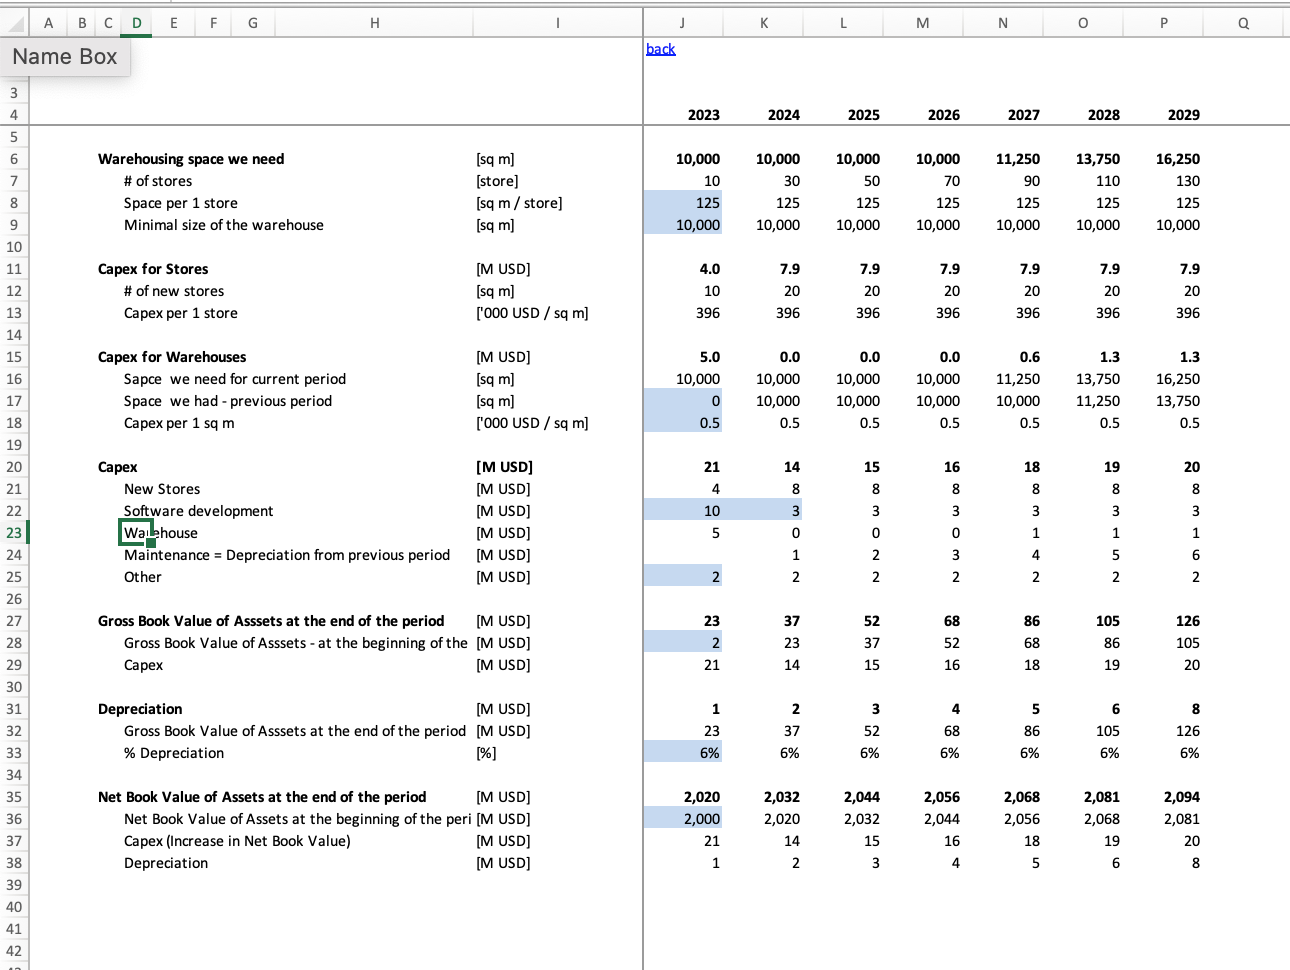Select highlighted 2023 previous-period space value 0
The image size is (1290, 970).
[683, 401]
